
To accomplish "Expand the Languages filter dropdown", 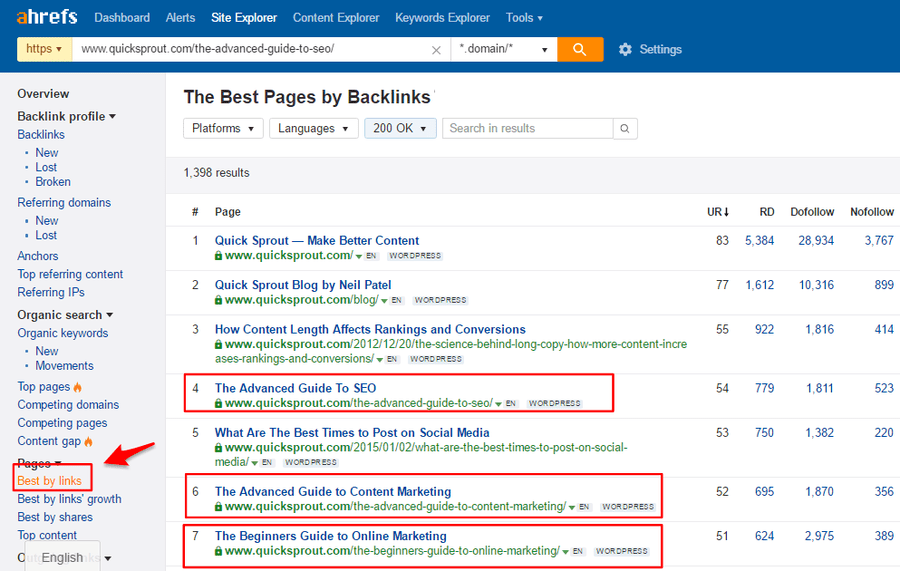I will click(314, 128).
